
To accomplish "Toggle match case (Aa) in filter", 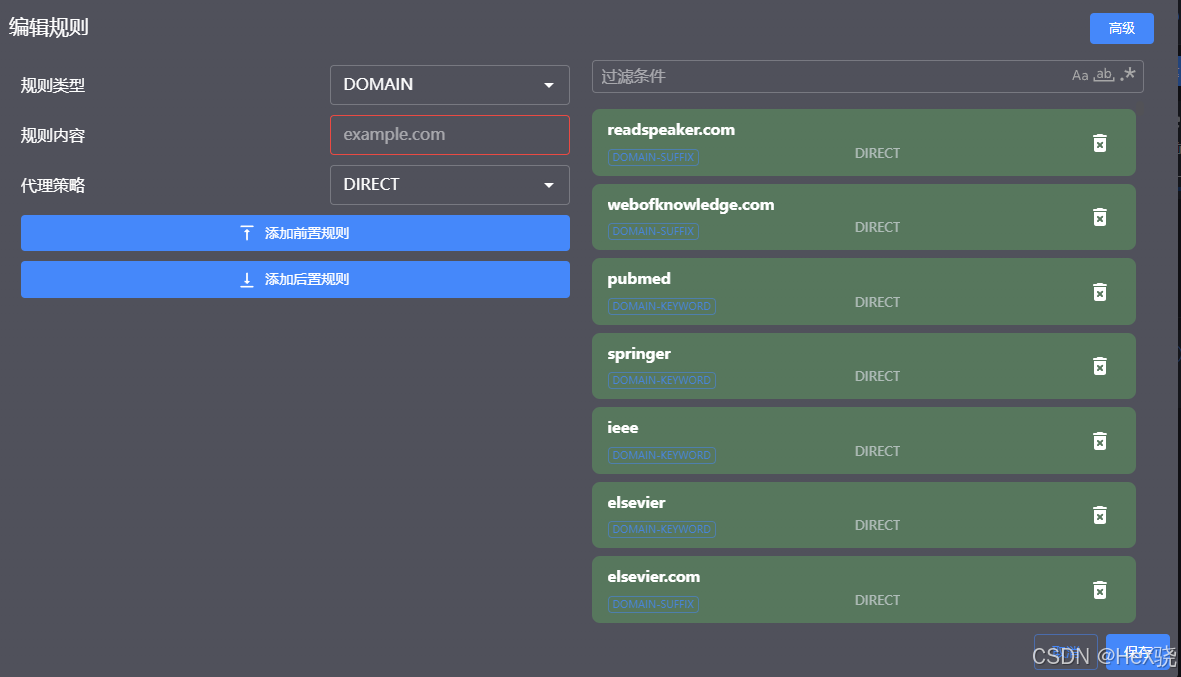I will click(1080, 76).
